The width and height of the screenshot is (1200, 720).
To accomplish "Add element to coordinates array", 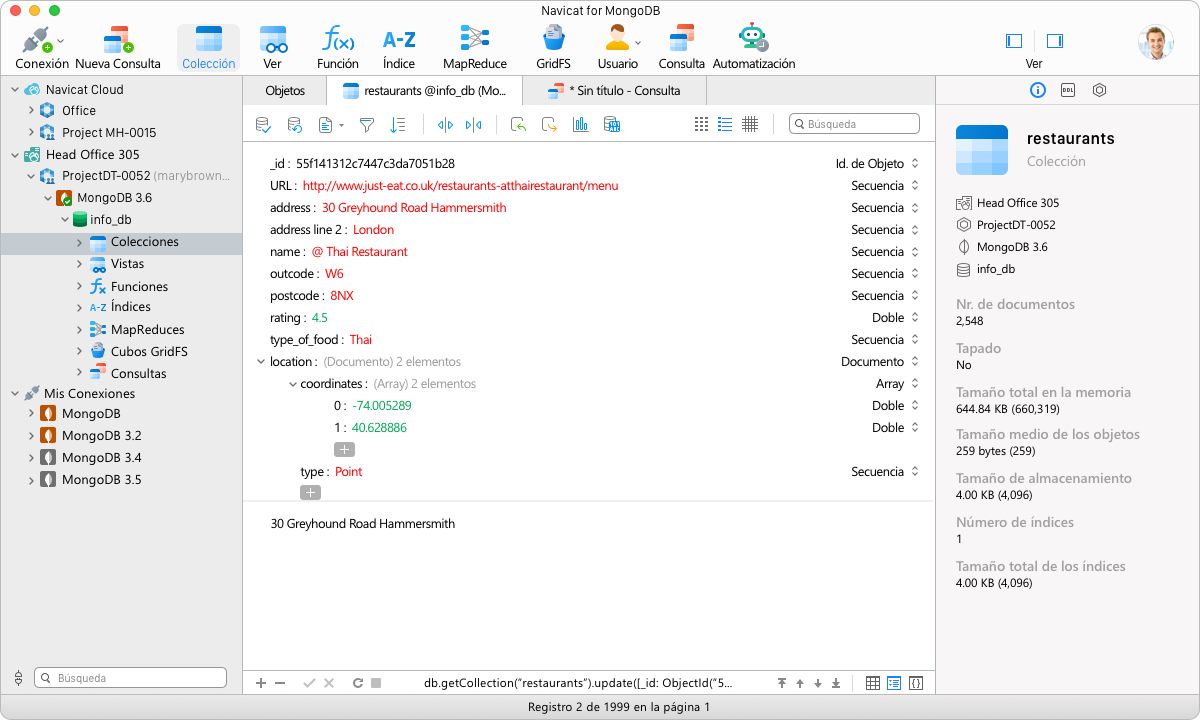I will 344,450.
